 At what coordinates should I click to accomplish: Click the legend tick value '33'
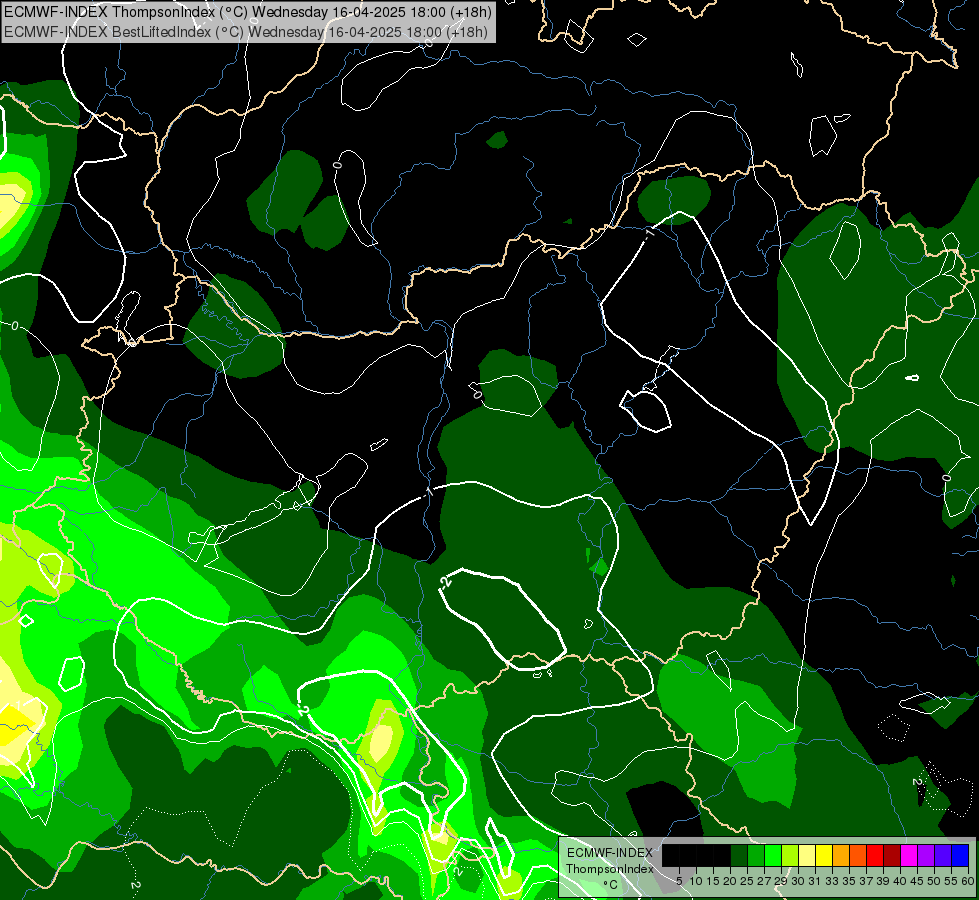832,881
